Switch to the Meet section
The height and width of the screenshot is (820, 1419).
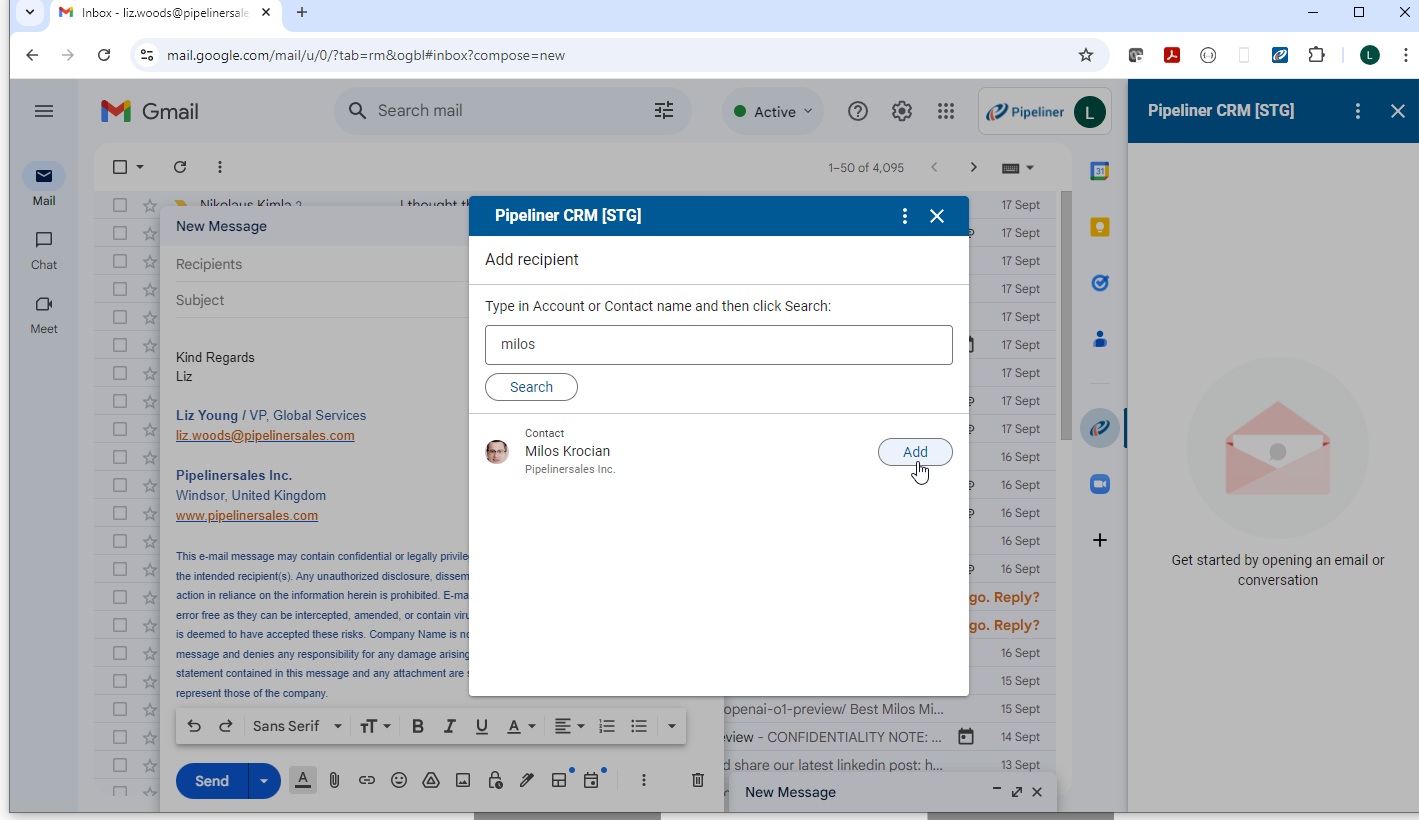click(x=44, y=314)
